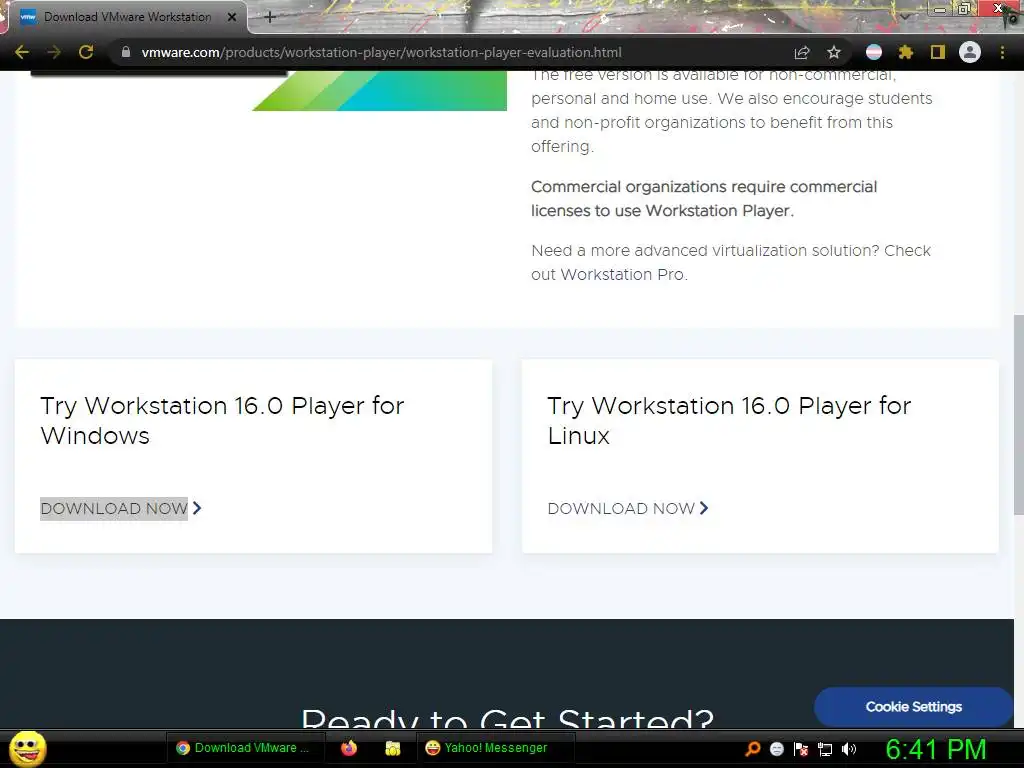Screen dimensions: 1024x768
Task: Click the browser forward arrow
Action: point(54,52)
